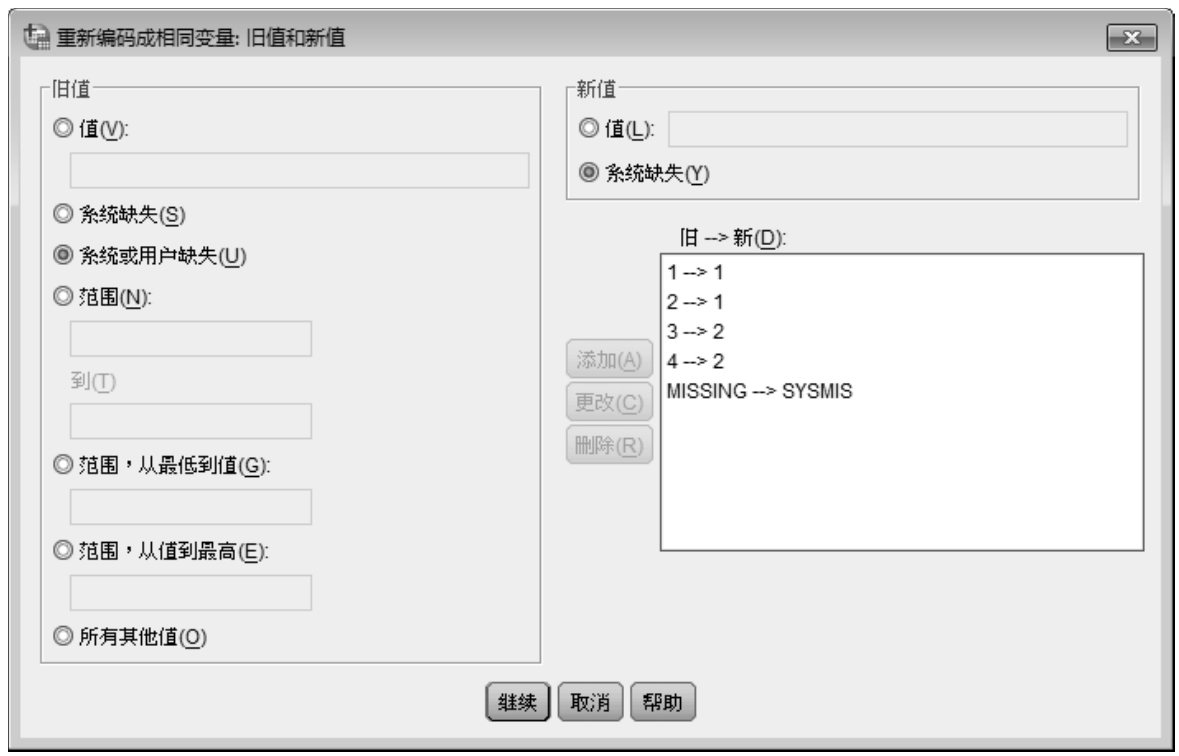Click the lowest-through-value input field
1179x756 pixels.
(x=191, y=507)
